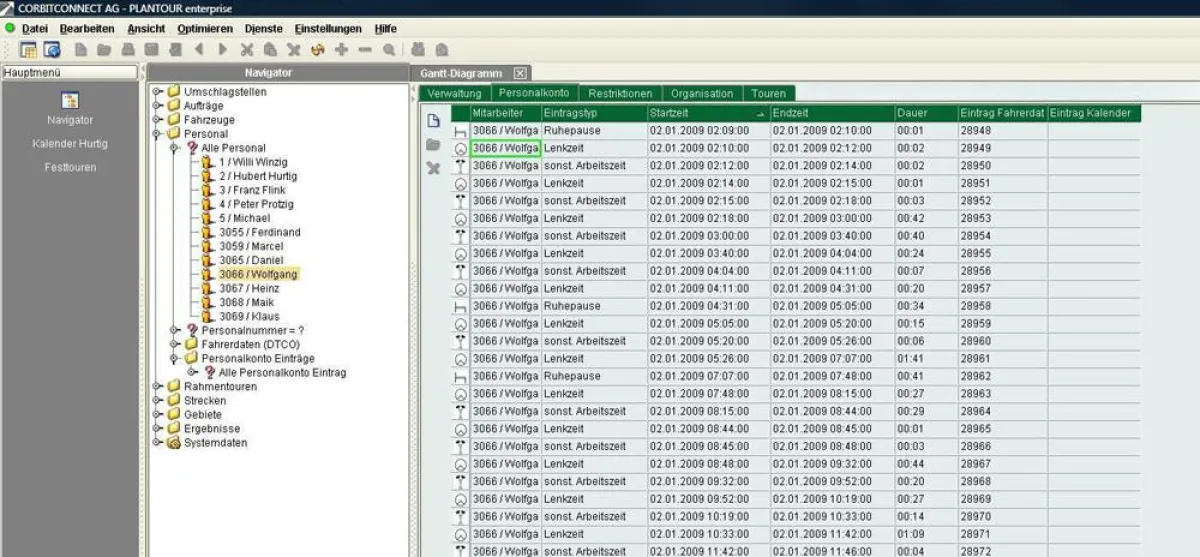The width and height of the screenshot is (1200, 557).
Task: Click the plus icon in the toolbar
Action: coord(341,49)
